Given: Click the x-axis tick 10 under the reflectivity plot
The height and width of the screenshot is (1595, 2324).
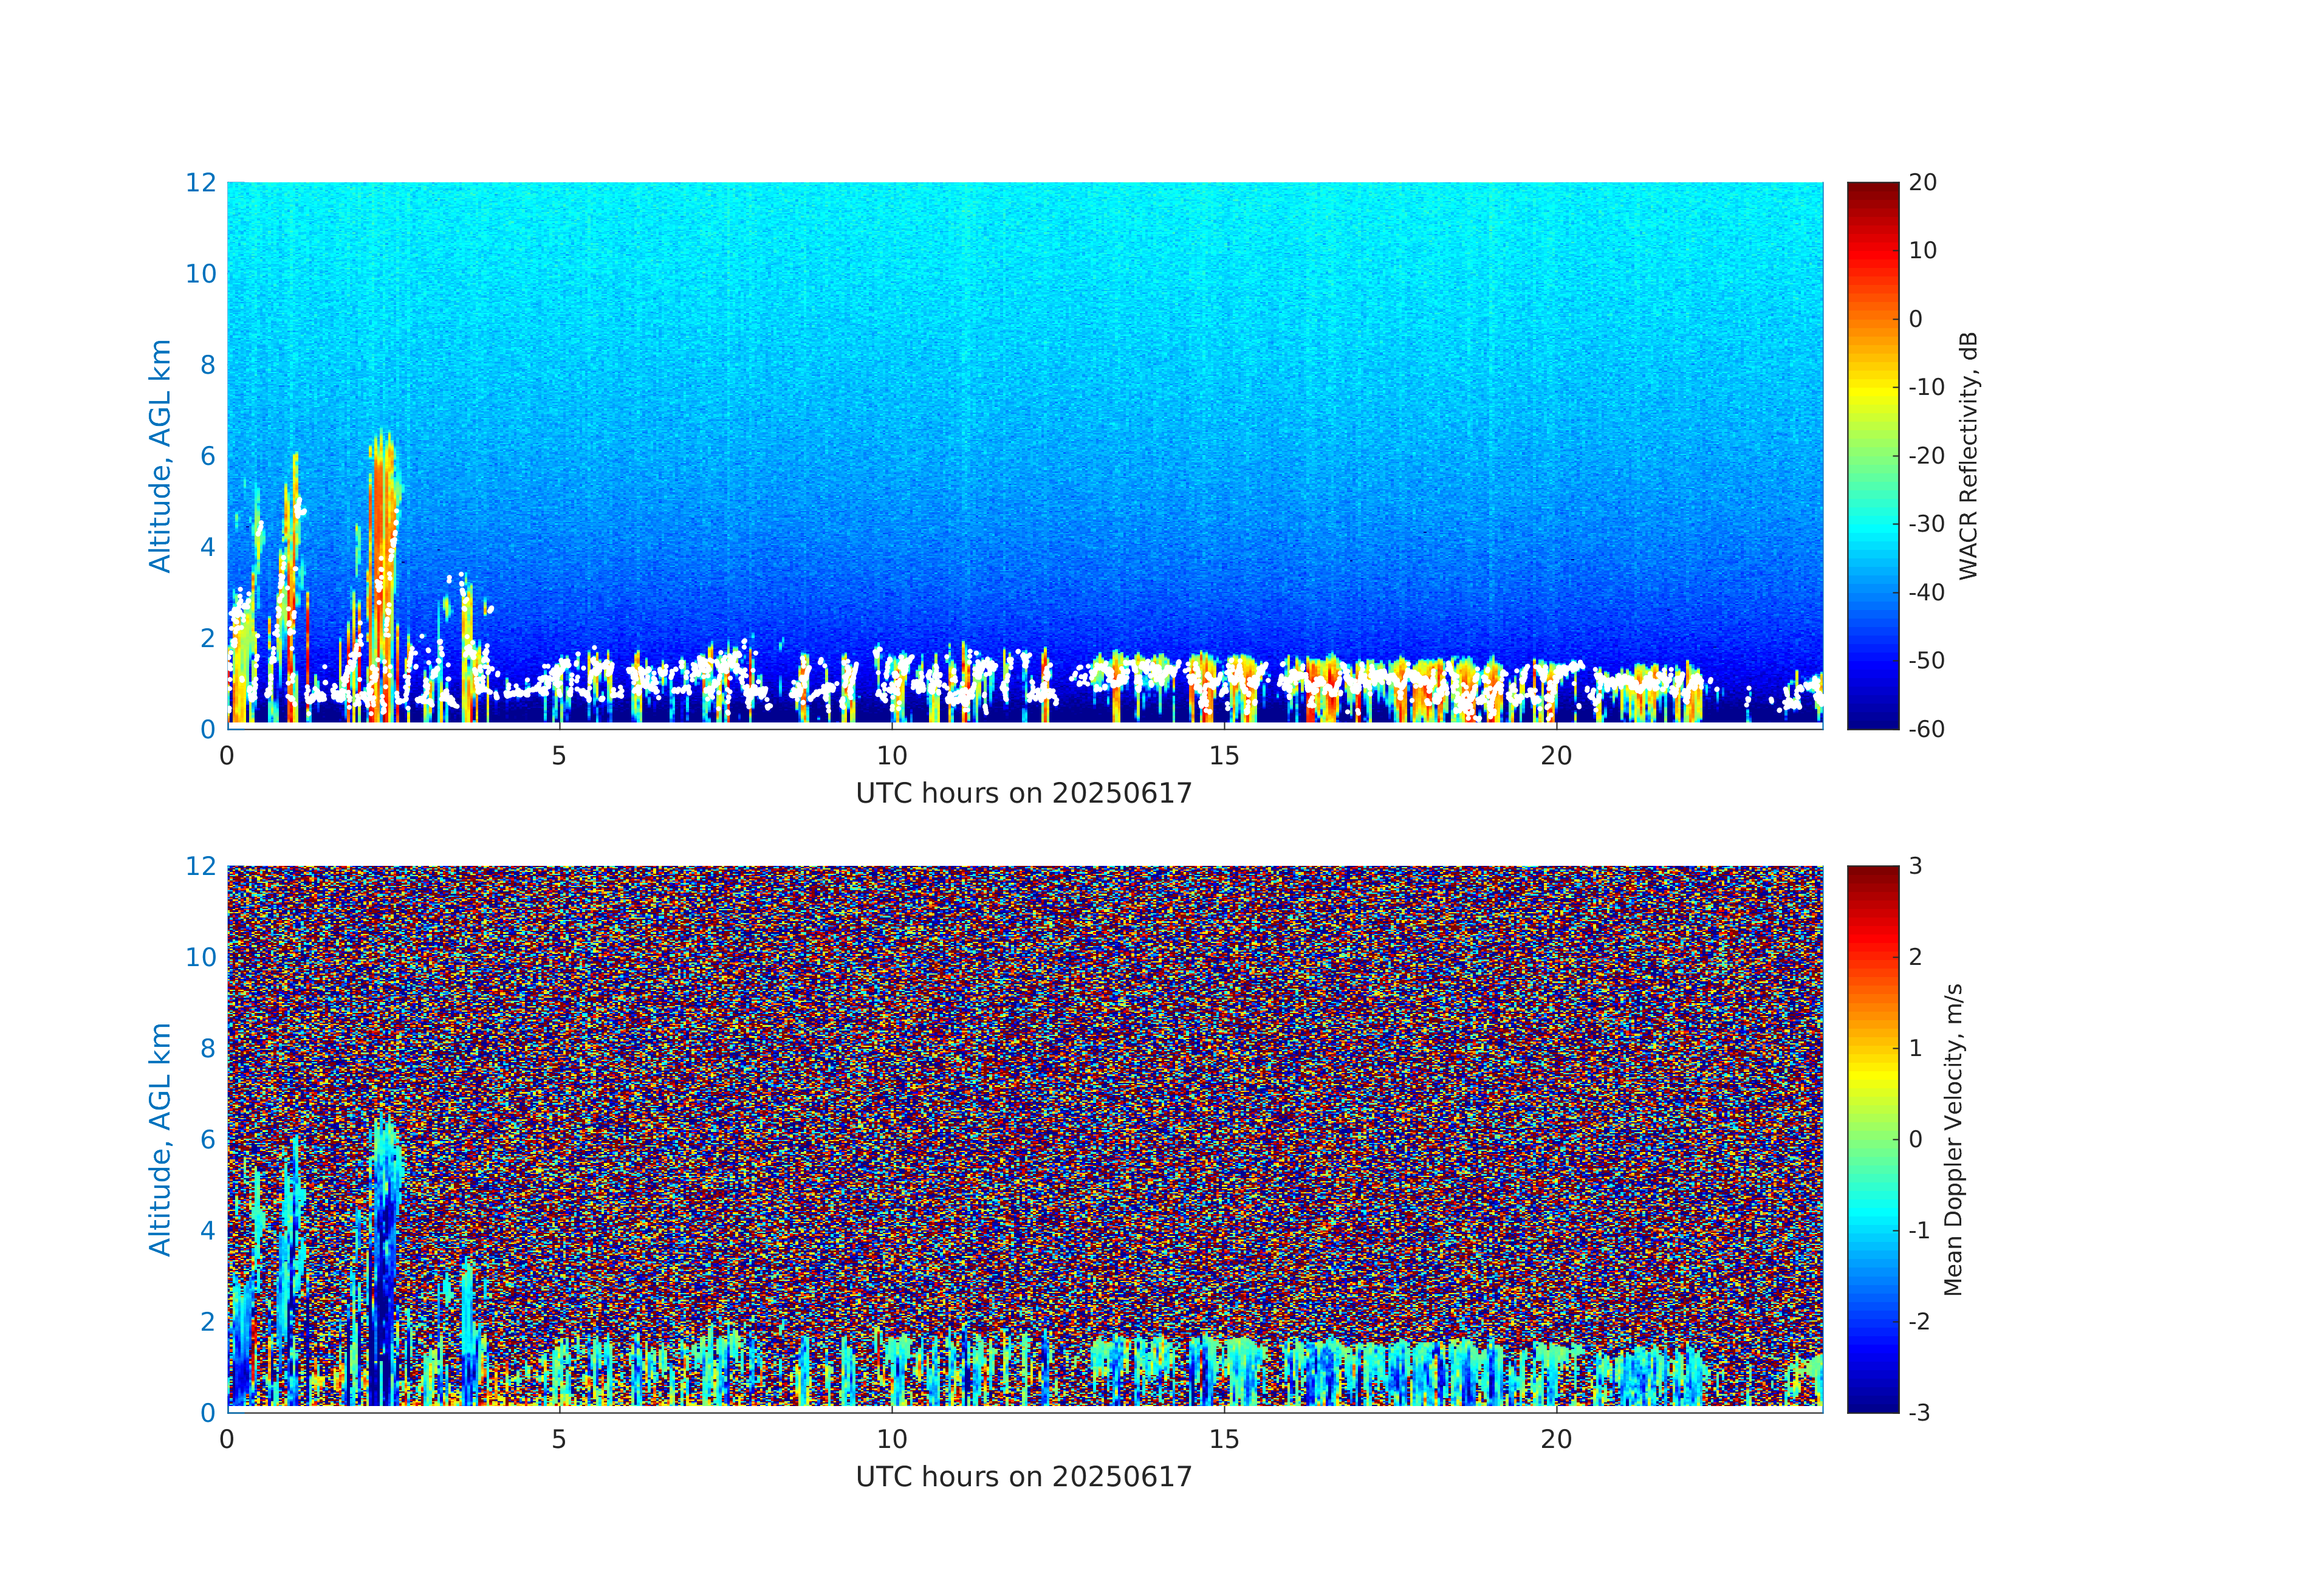Looking at the screenshot, I should (x=892, y=756).
